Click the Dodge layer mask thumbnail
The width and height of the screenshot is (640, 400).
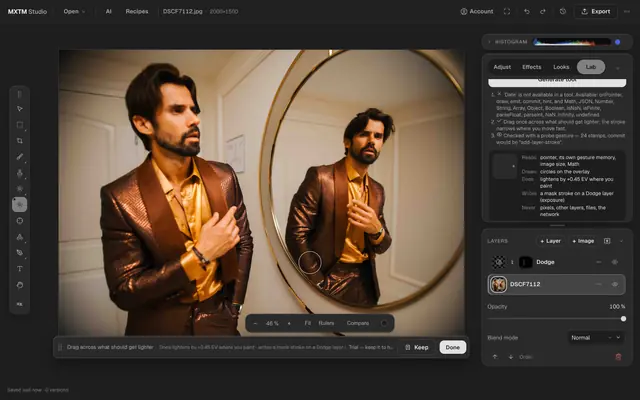point(525,262)
